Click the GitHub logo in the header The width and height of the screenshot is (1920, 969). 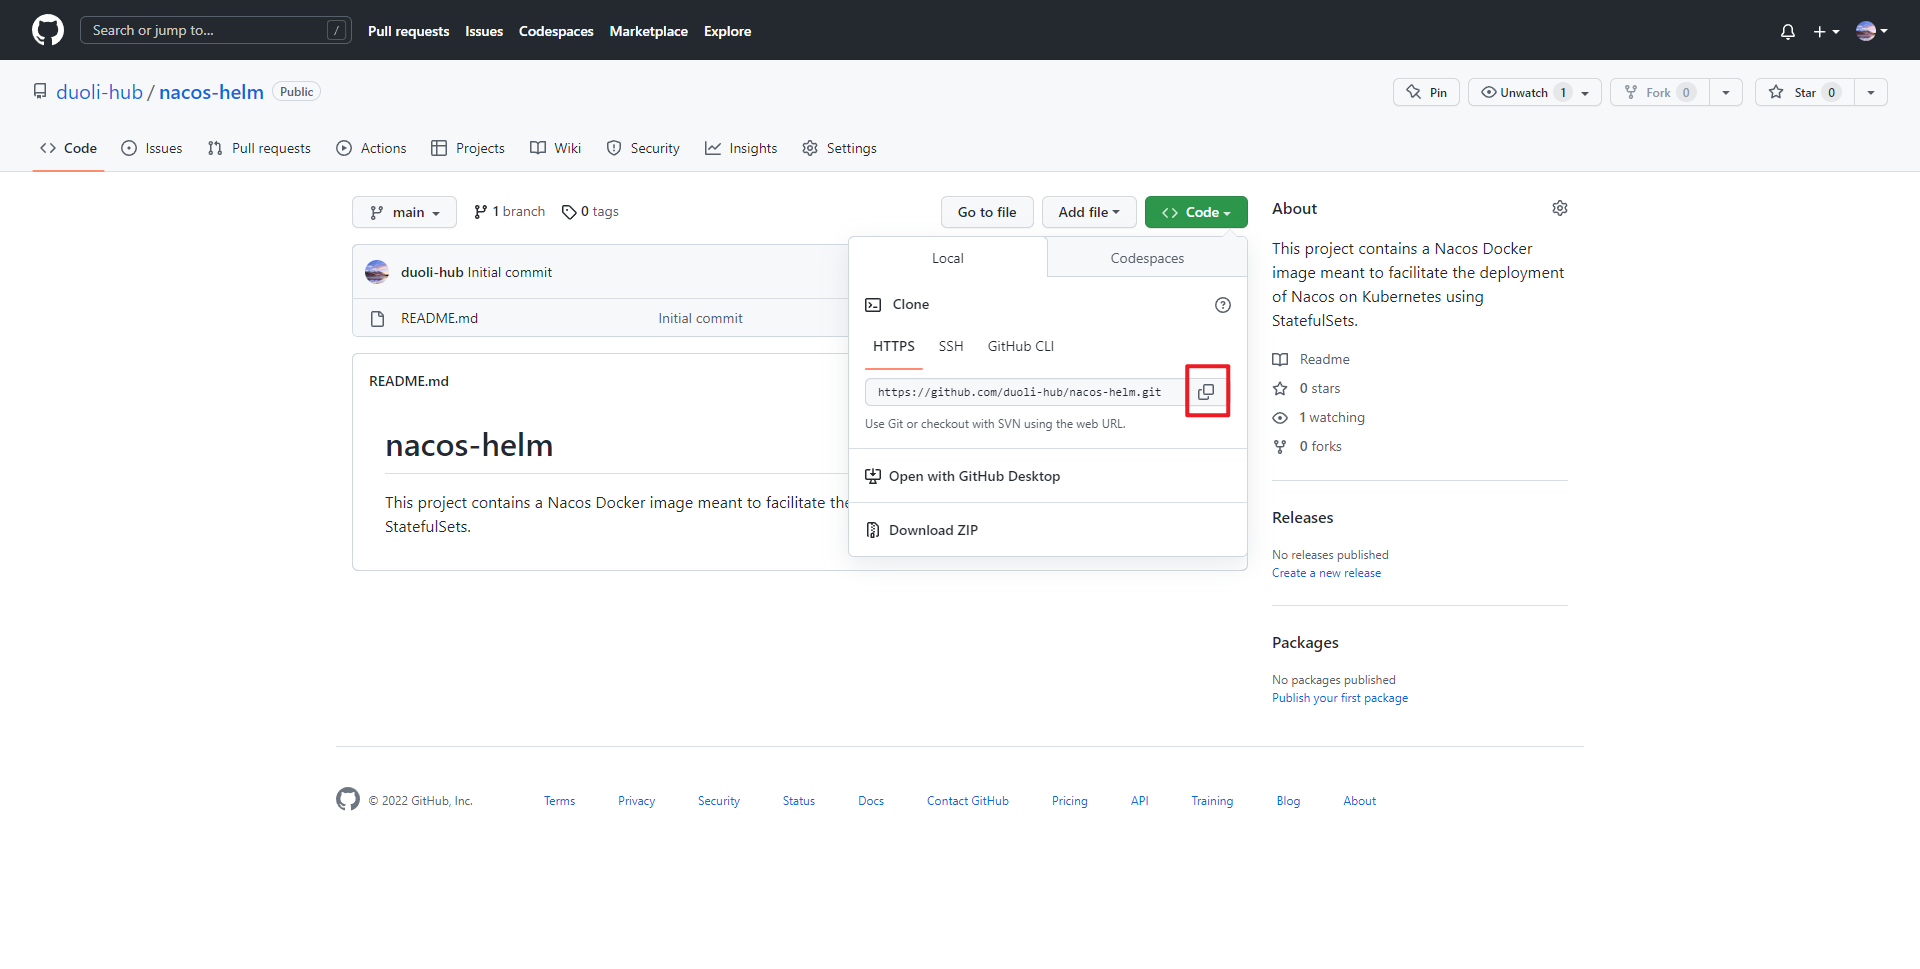[46, 30]
